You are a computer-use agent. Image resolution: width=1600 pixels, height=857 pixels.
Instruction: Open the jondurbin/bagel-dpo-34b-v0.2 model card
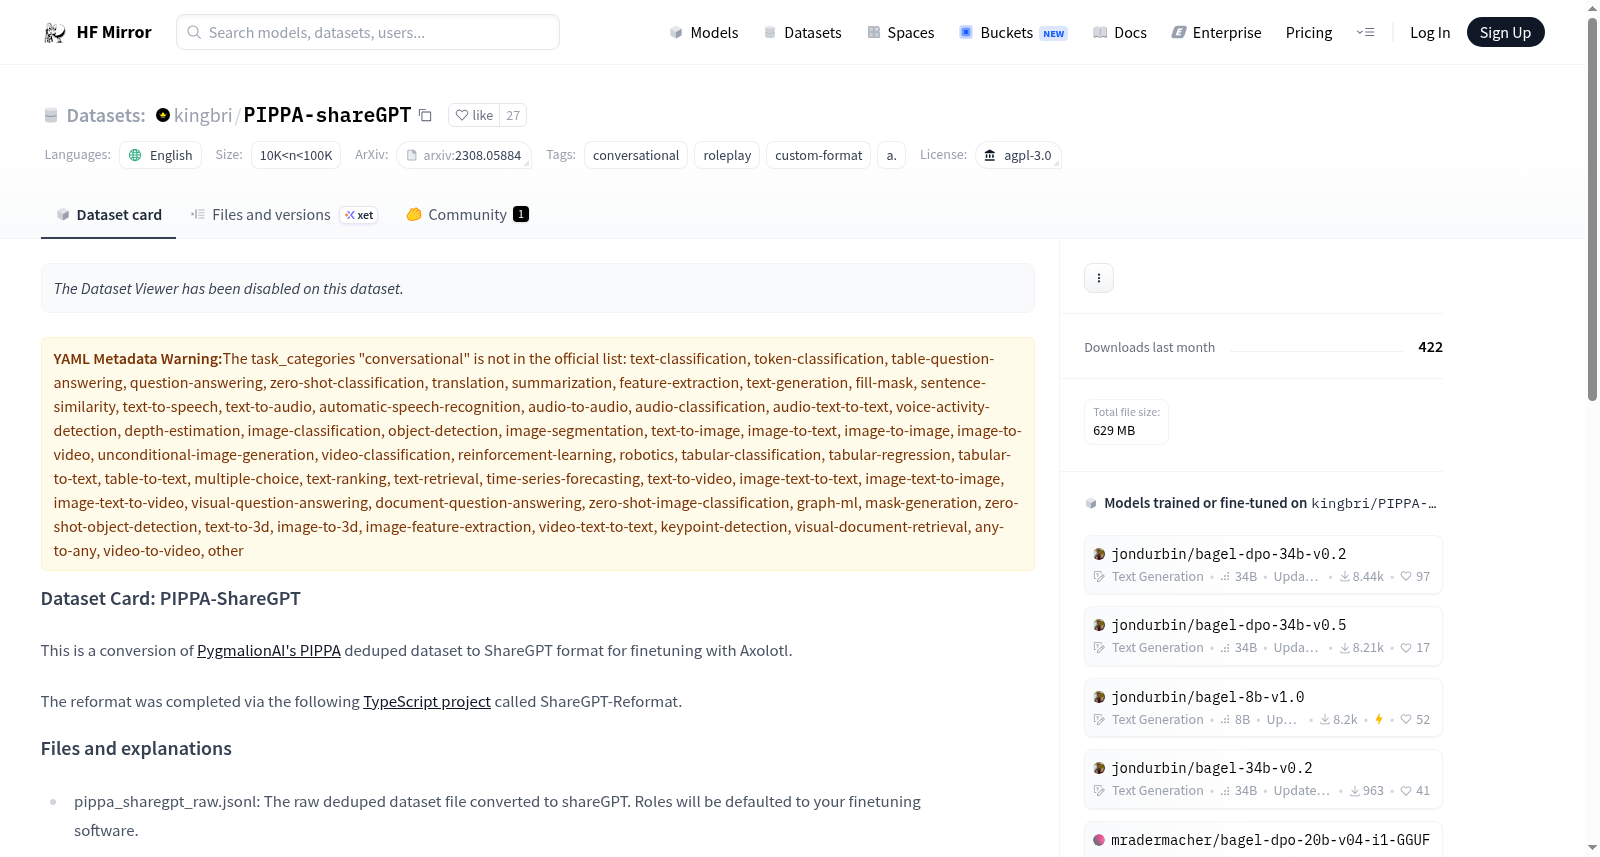(1263, 565)
